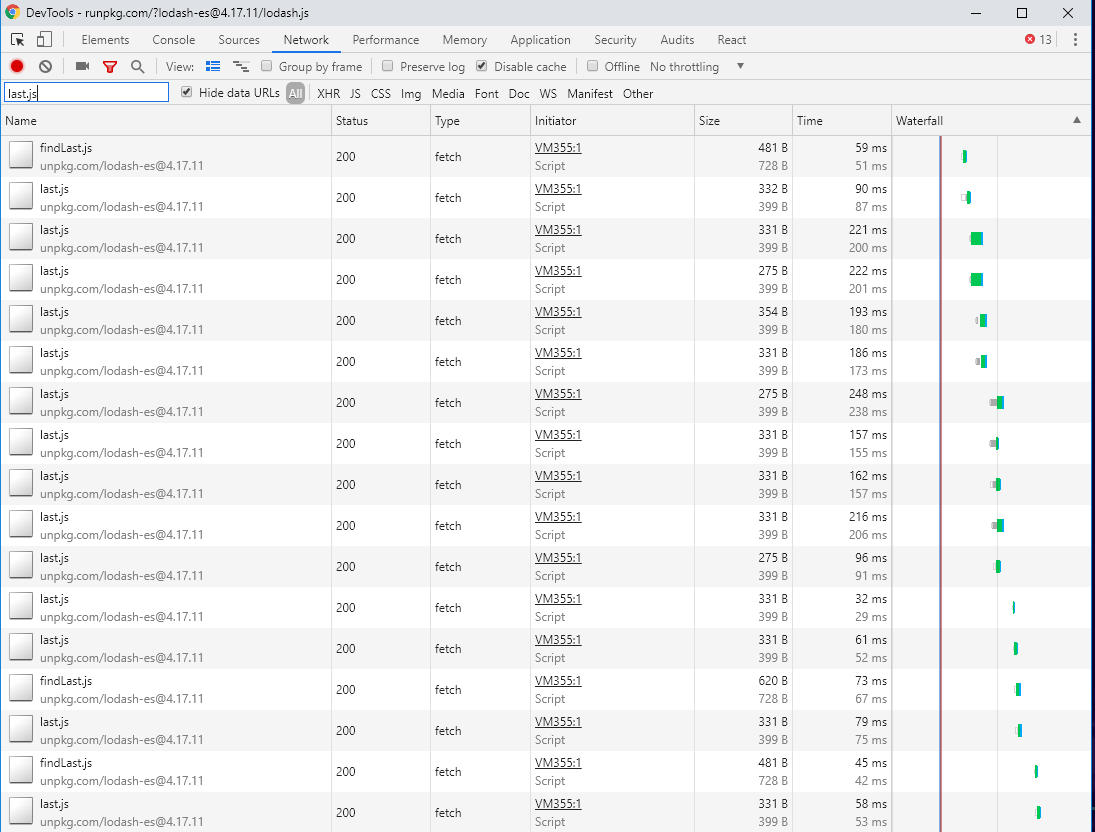This screenshot has height=832, width=1095.
Task: Open the DevTools three-dot customize menu
Action: (1075, 40)
